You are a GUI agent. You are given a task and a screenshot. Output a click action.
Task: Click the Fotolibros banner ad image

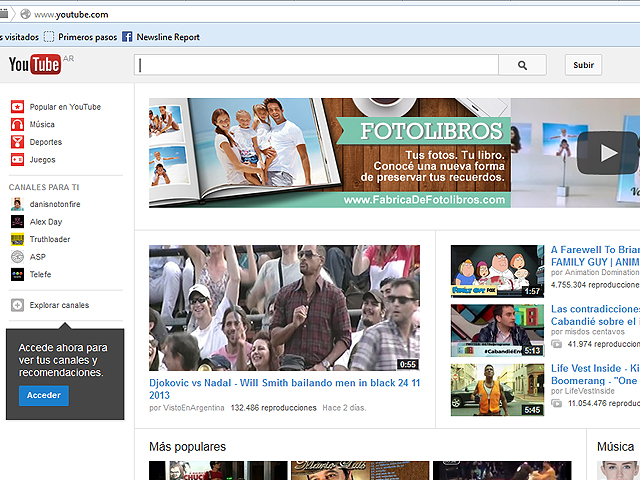(330, 153)
